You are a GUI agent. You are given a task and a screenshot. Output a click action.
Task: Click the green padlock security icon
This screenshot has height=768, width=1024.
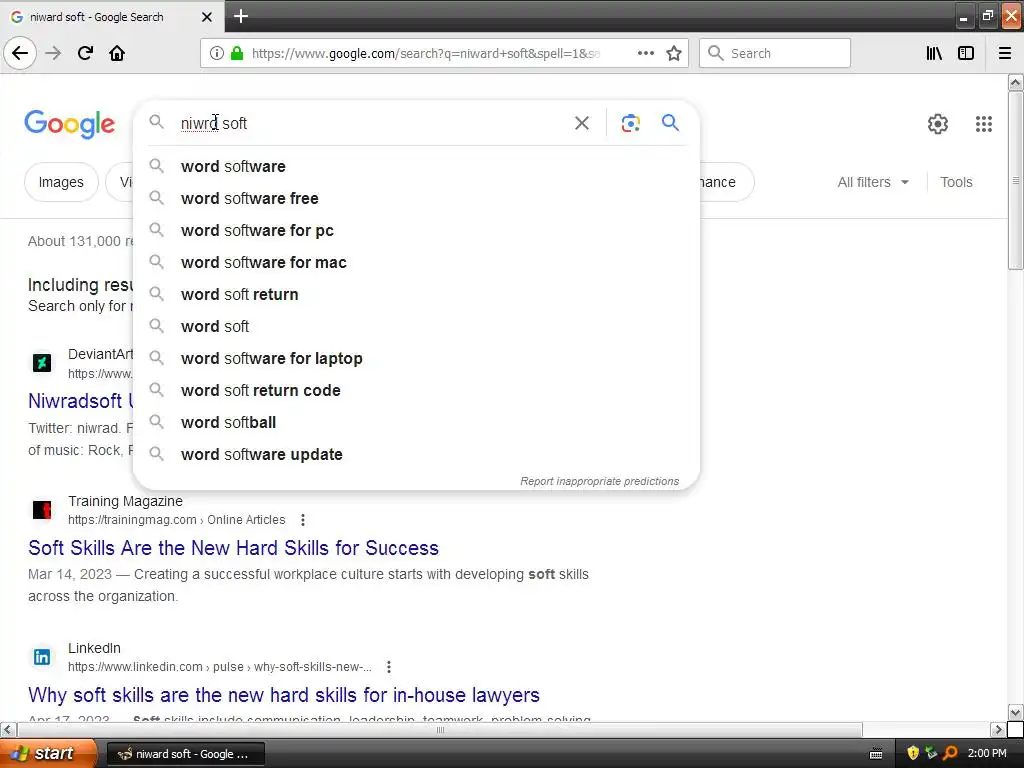(x=238, y=54)
